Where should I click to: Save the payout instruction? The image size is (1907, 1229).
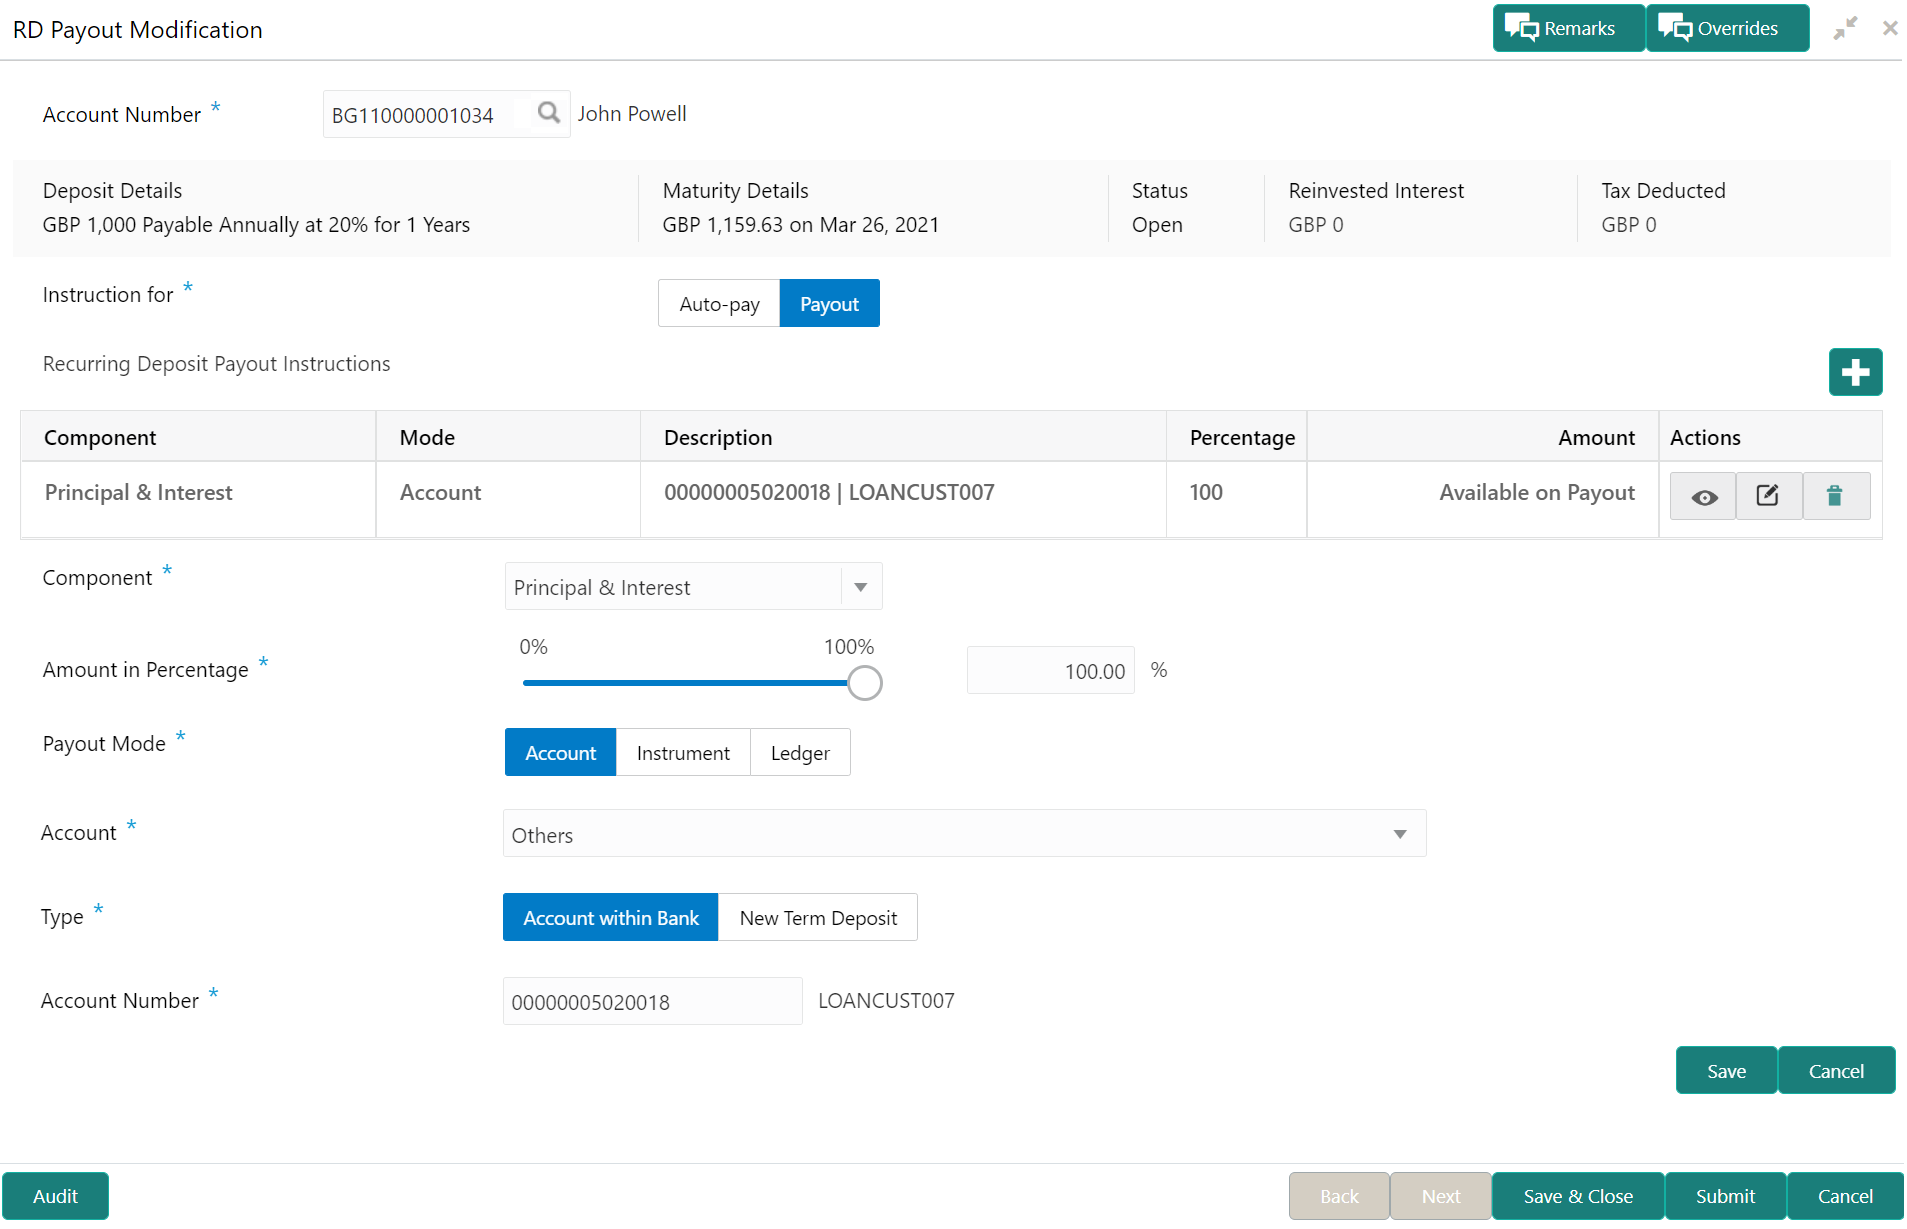pyautogui.click(x=1726, y=1071)
